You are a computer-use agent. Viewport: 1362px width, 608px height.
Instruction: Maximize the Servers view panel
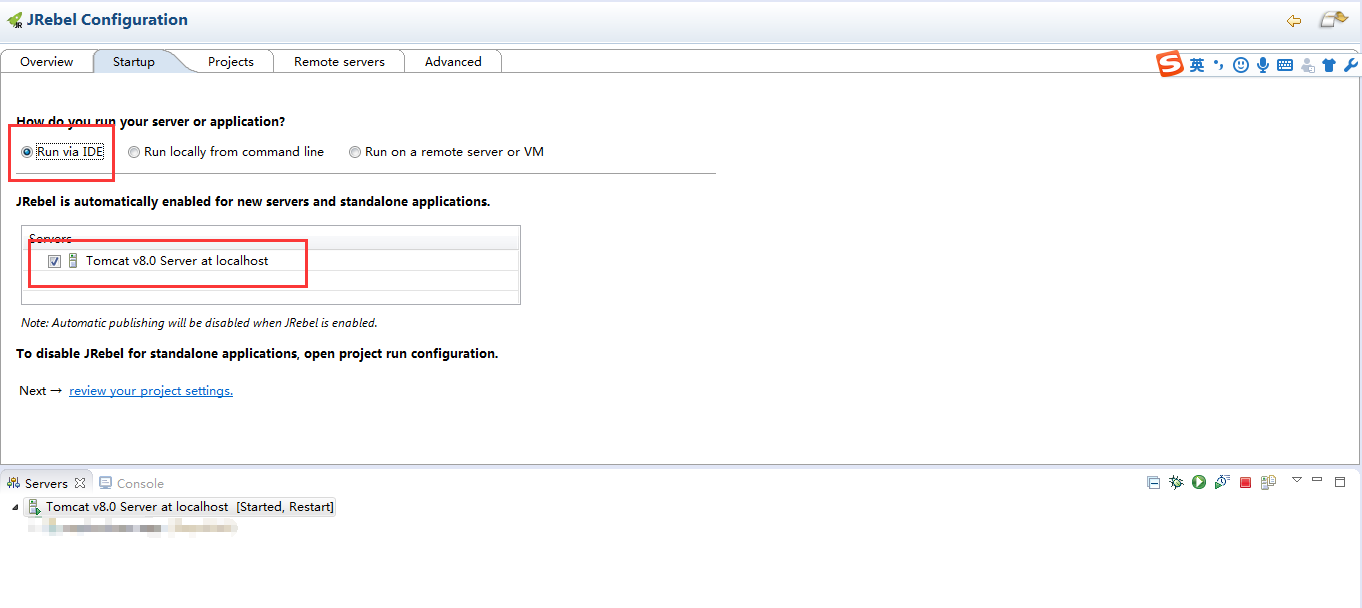[x=1340, y=481]
